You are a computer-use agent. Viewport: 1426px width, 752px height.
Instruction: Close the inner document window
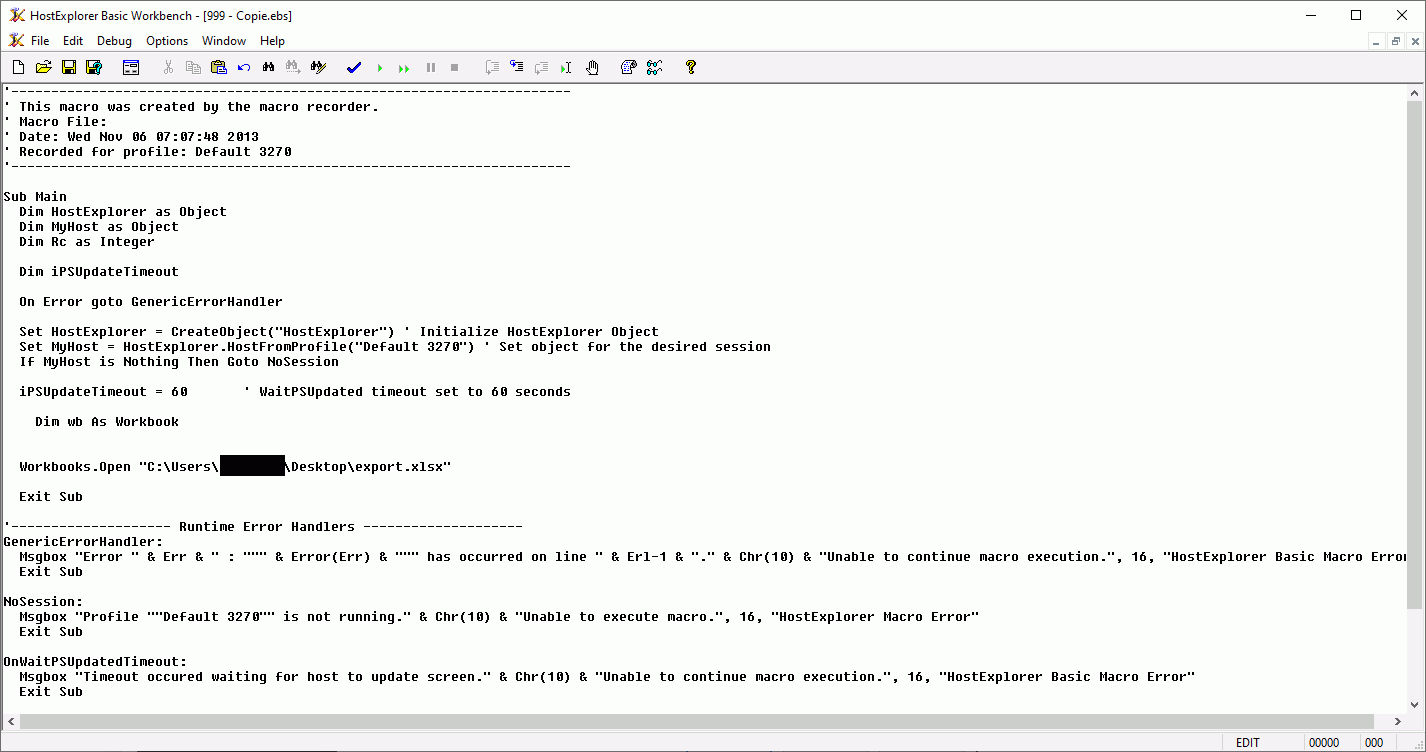1413,41
